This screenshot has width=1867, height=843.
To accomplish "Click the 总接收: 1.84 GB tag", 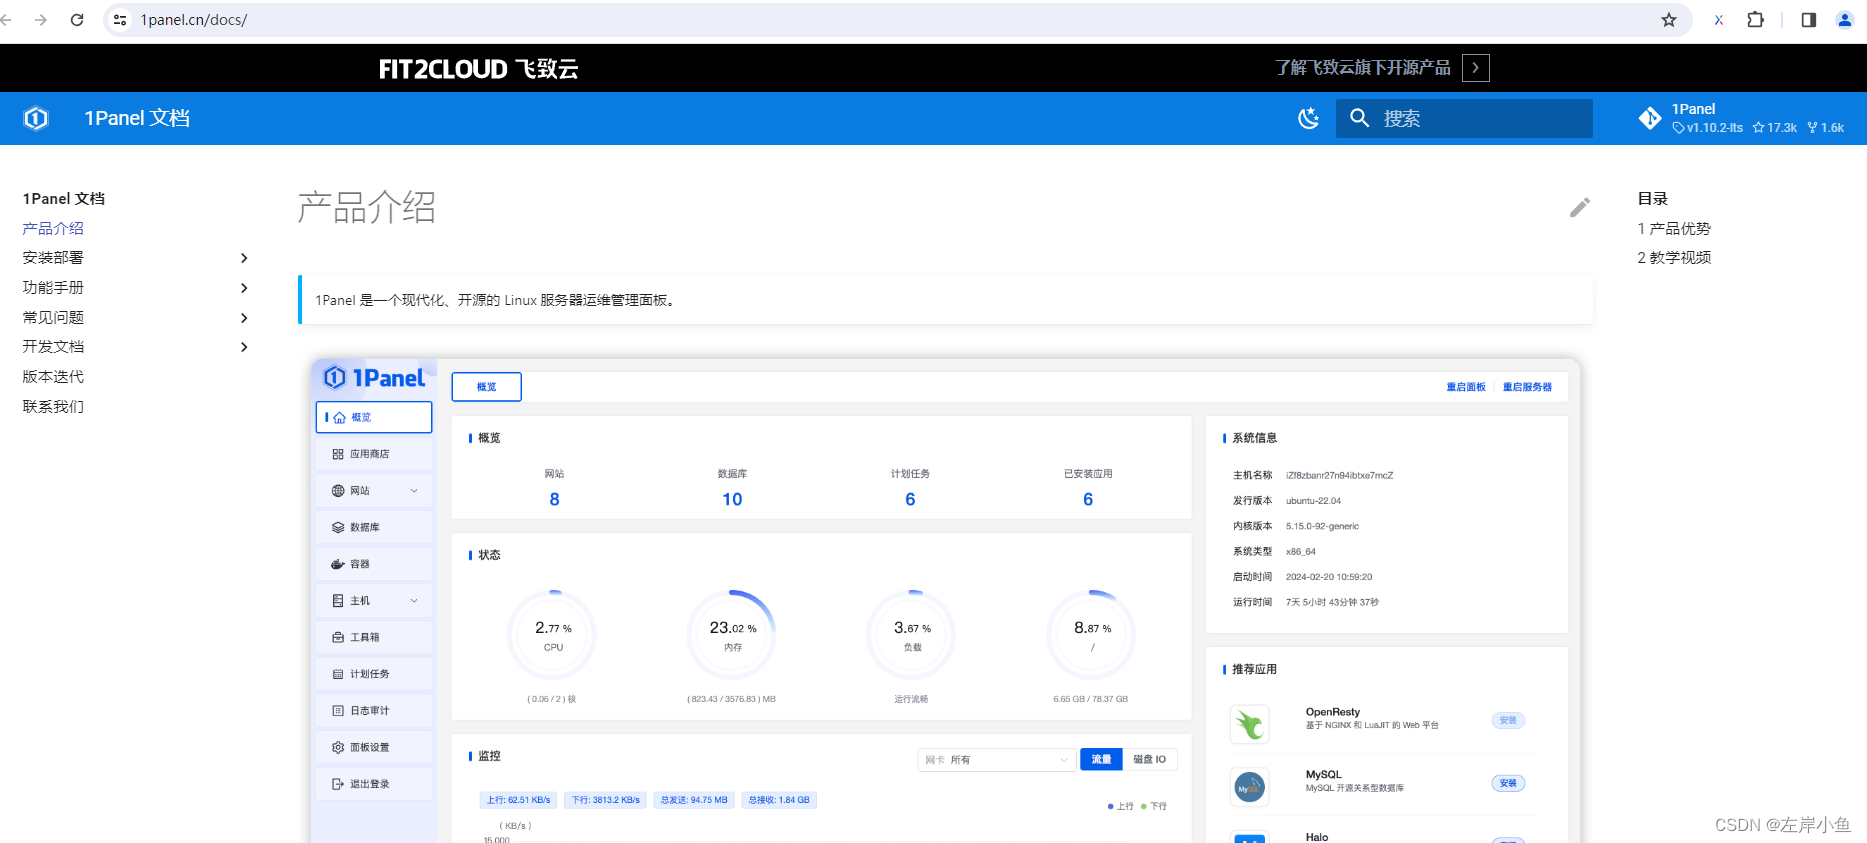I will pyautogui.click(x=779, y=800).
